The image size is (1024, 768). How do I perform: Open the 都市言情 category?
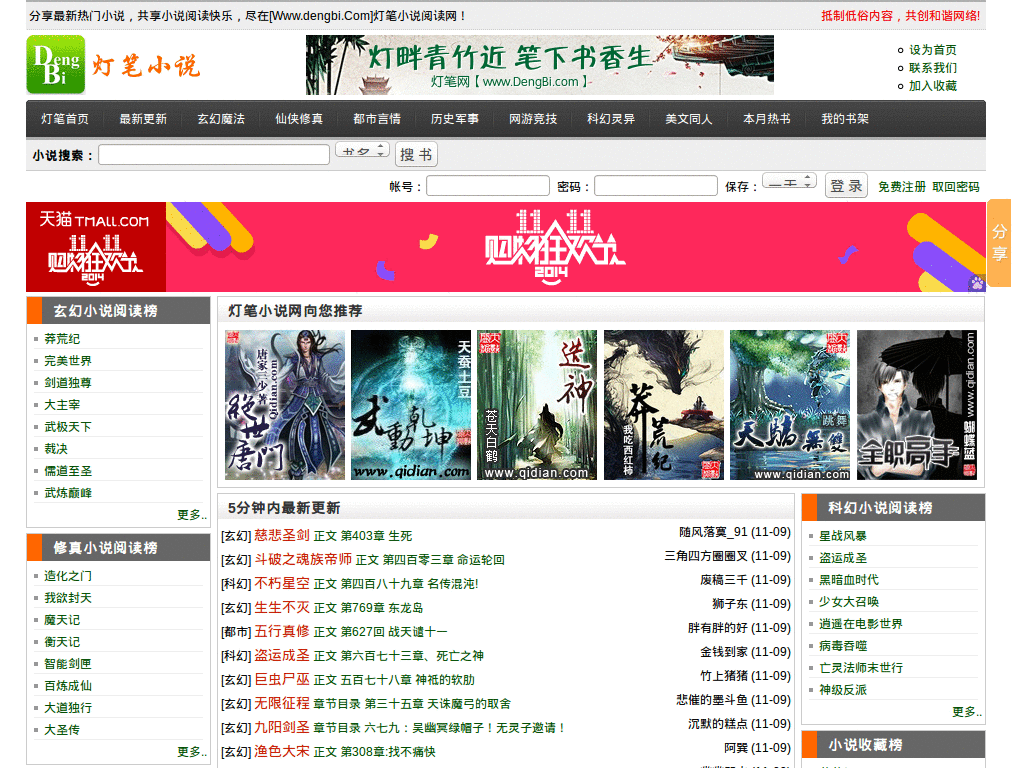tap(377, 119)
